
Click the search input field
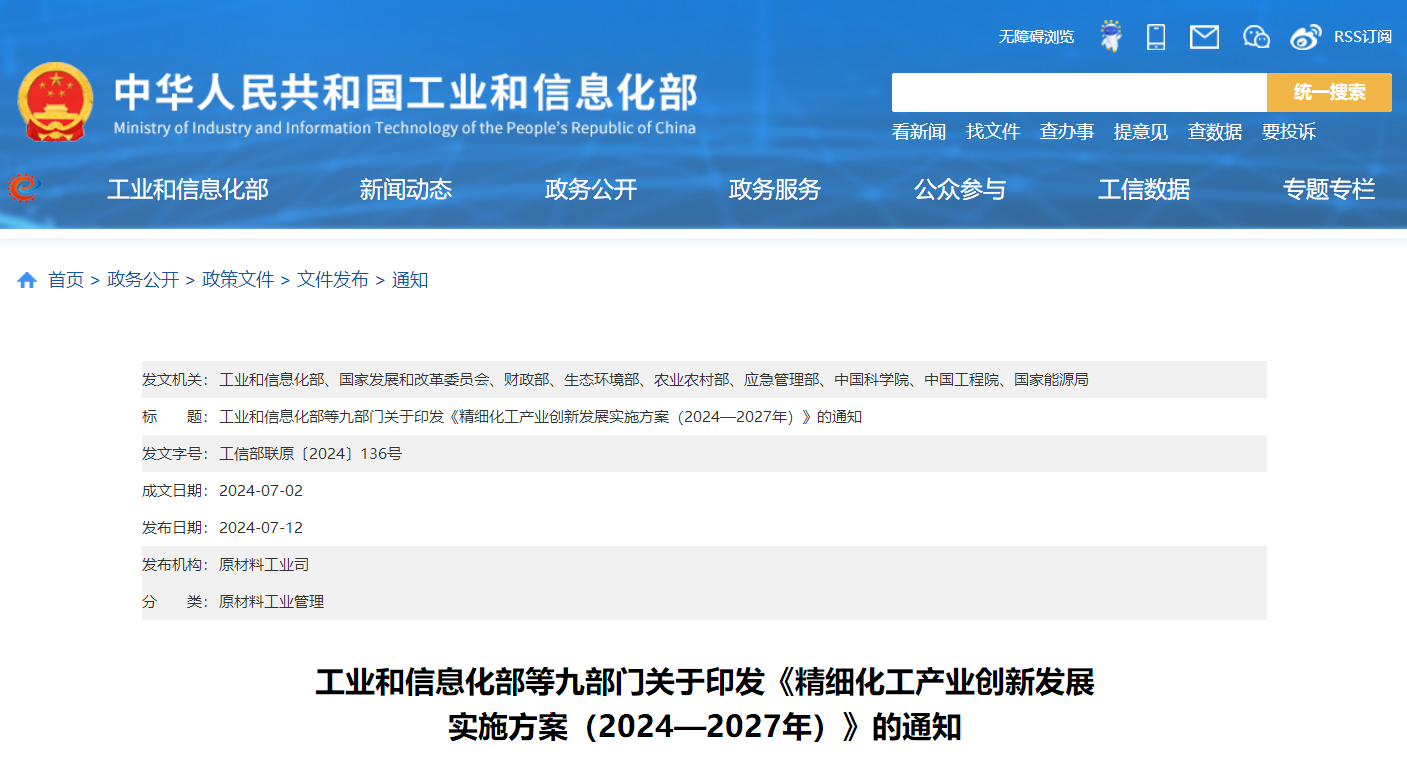point(1079,92)
